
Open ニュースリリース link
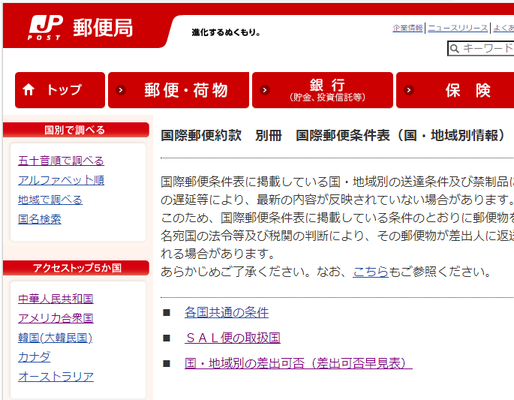point(458,28)
